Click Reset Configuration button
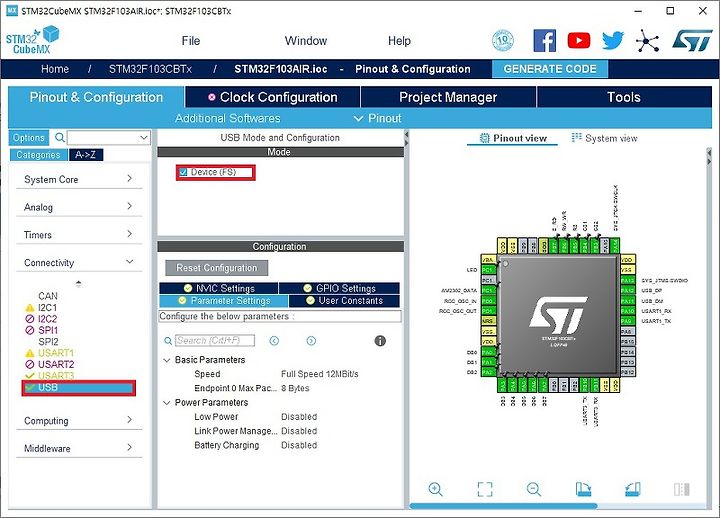 tap(216, 268)
